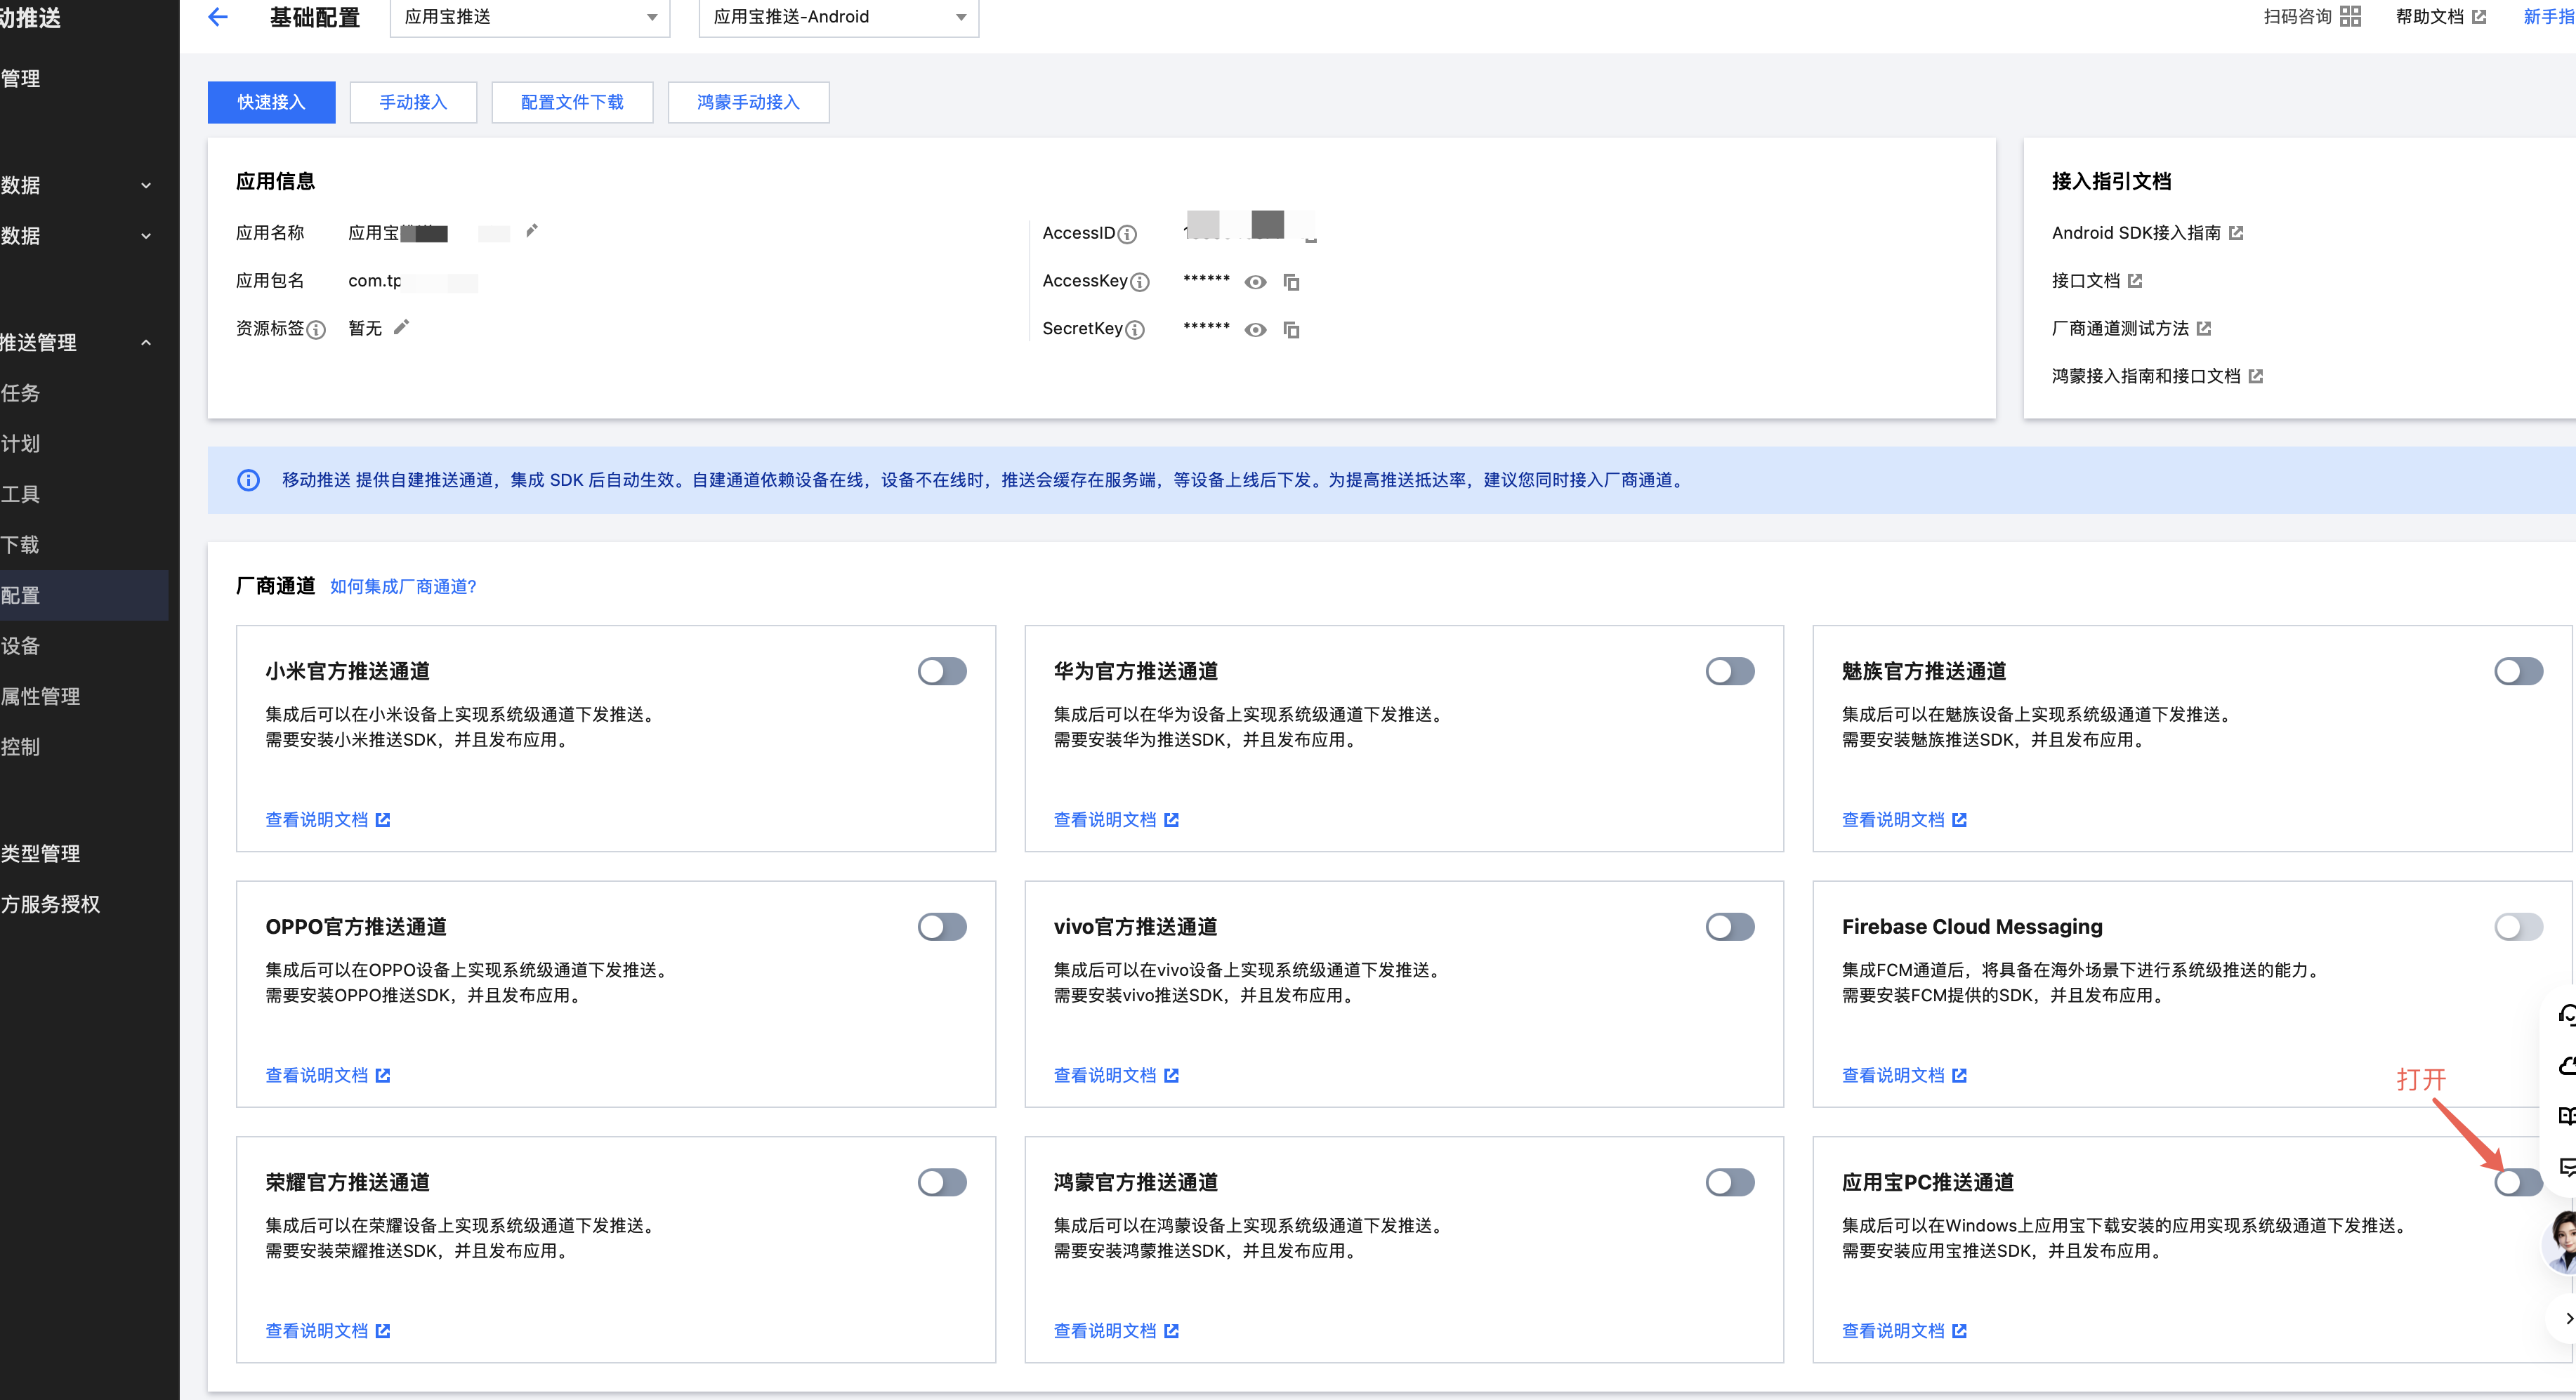The image size is (2576, 1400).
Task: Toggle the Firebase Cloud Messaging switch
Action: click(2518, 927)
